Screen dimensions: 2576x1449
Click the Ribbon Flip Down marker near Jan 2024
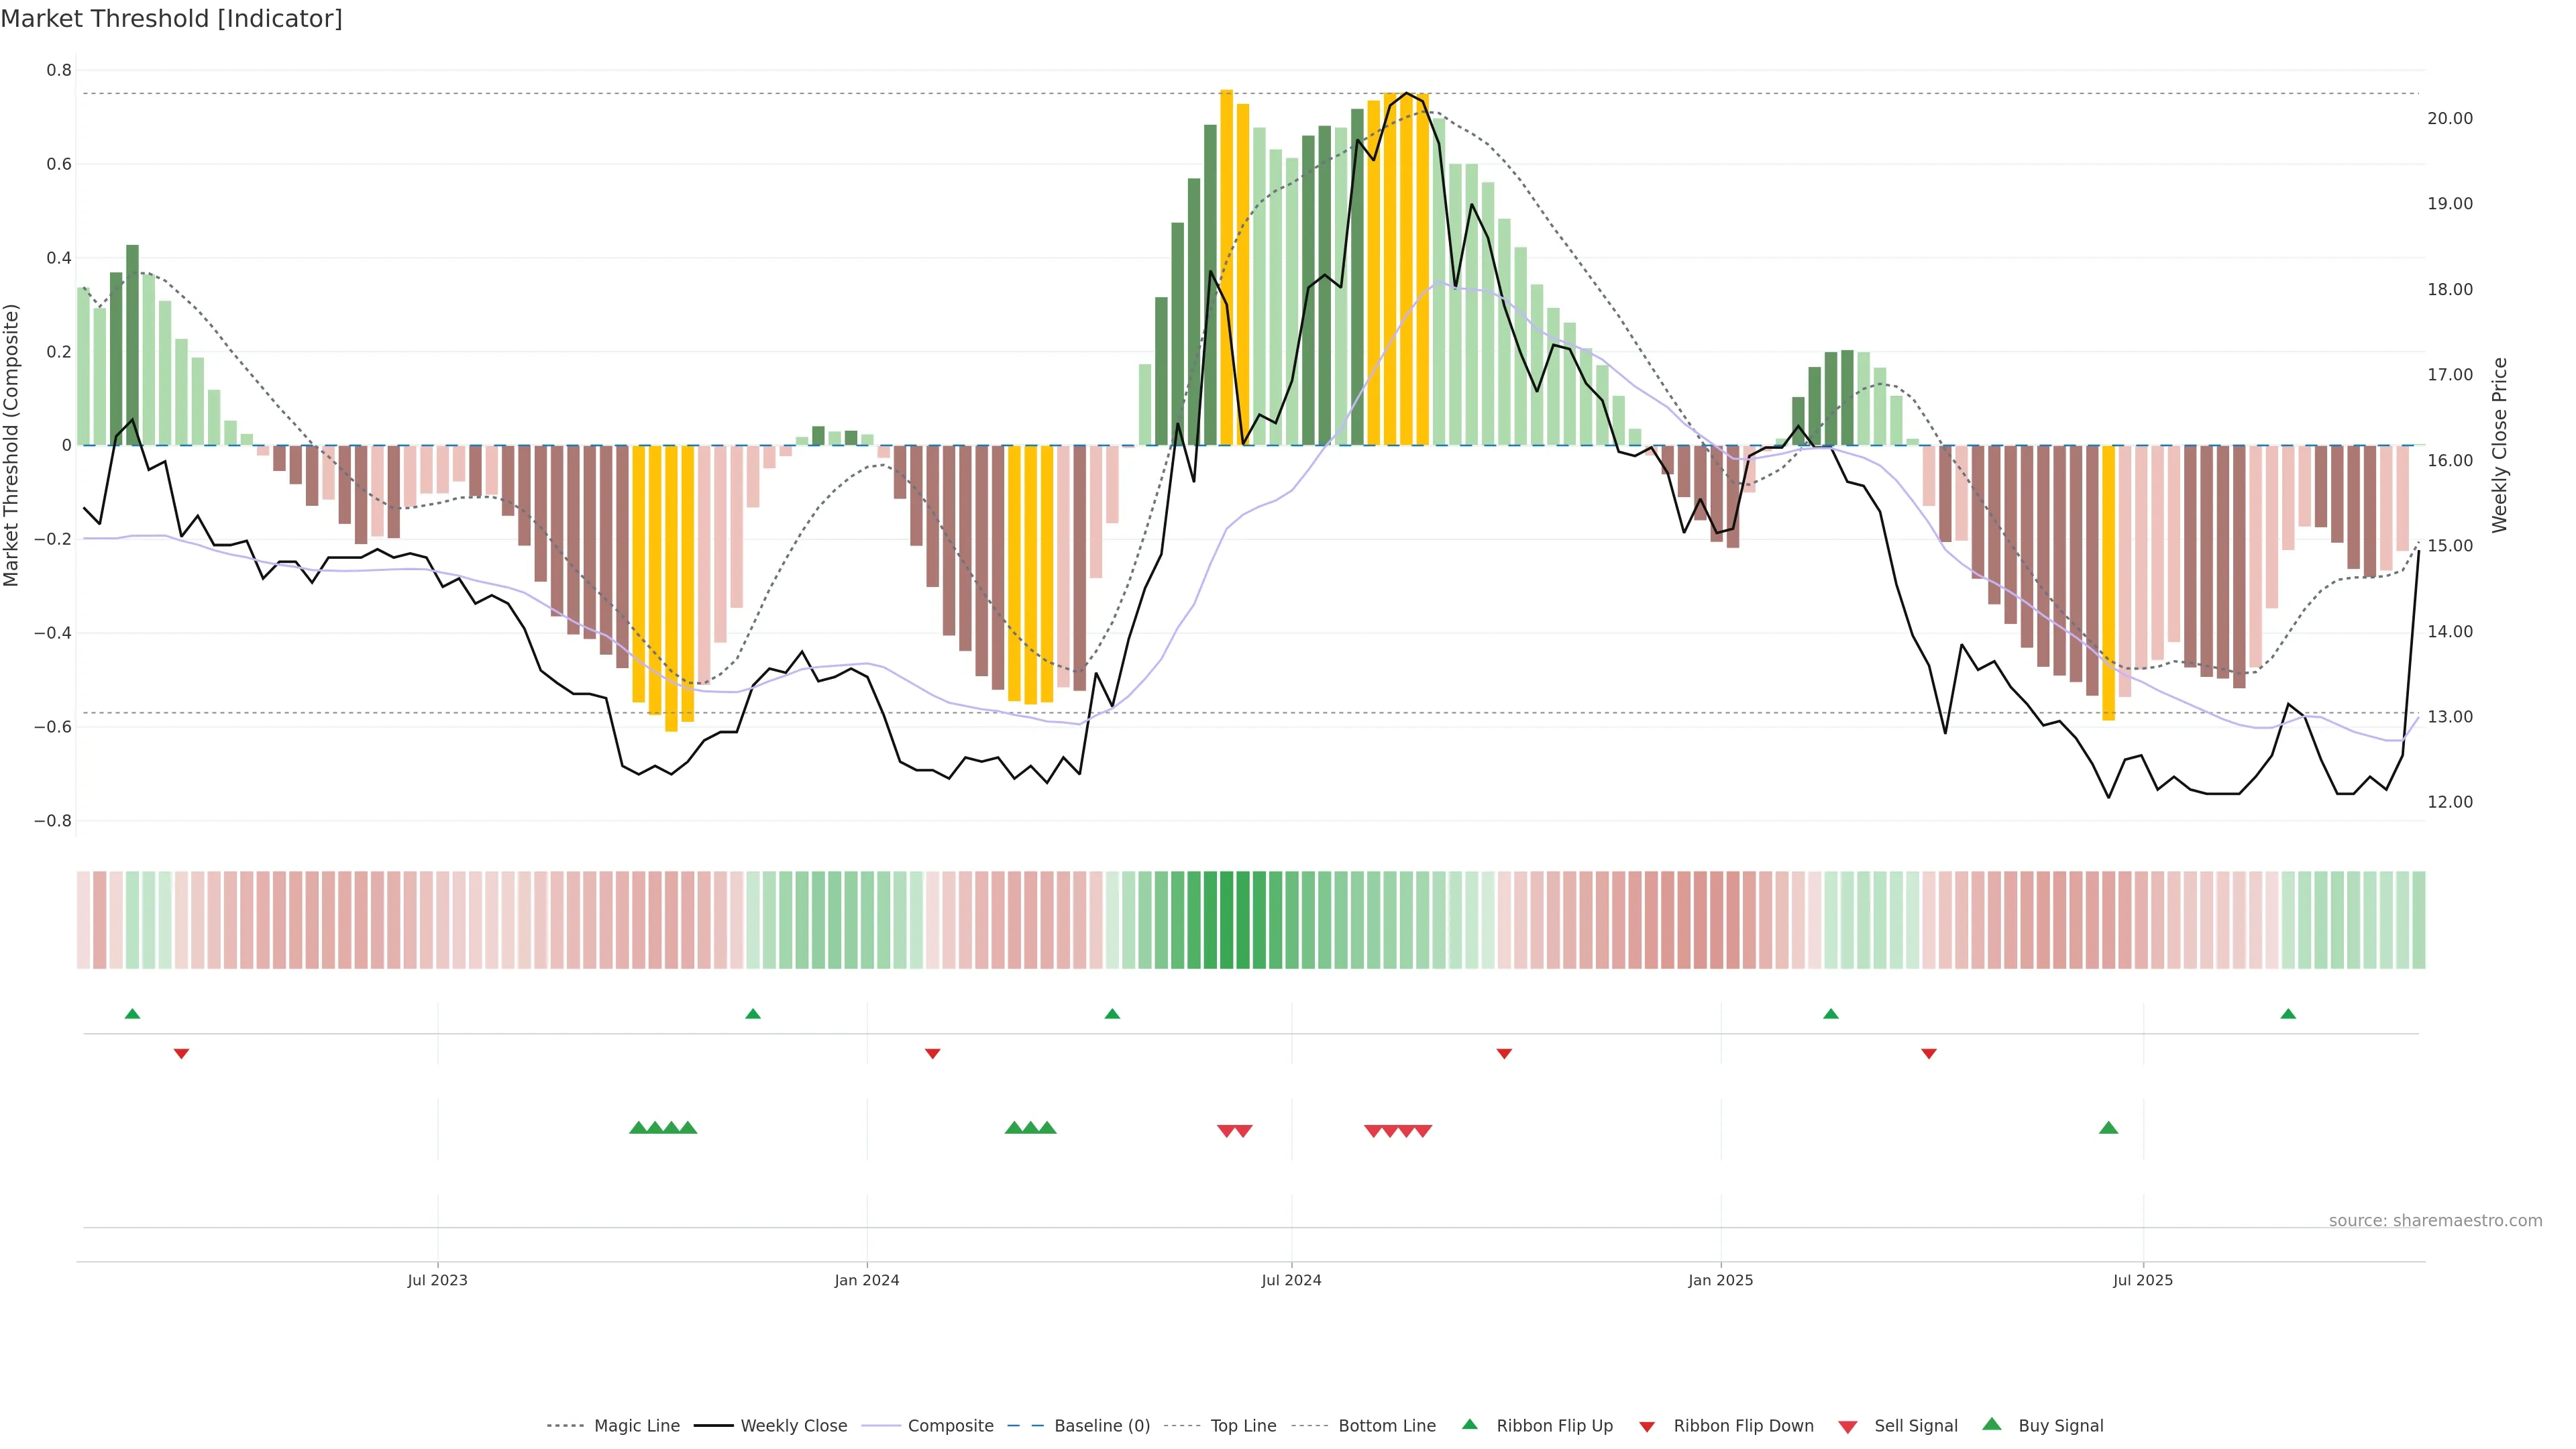pyautogui.click(x=932, y=1053)
